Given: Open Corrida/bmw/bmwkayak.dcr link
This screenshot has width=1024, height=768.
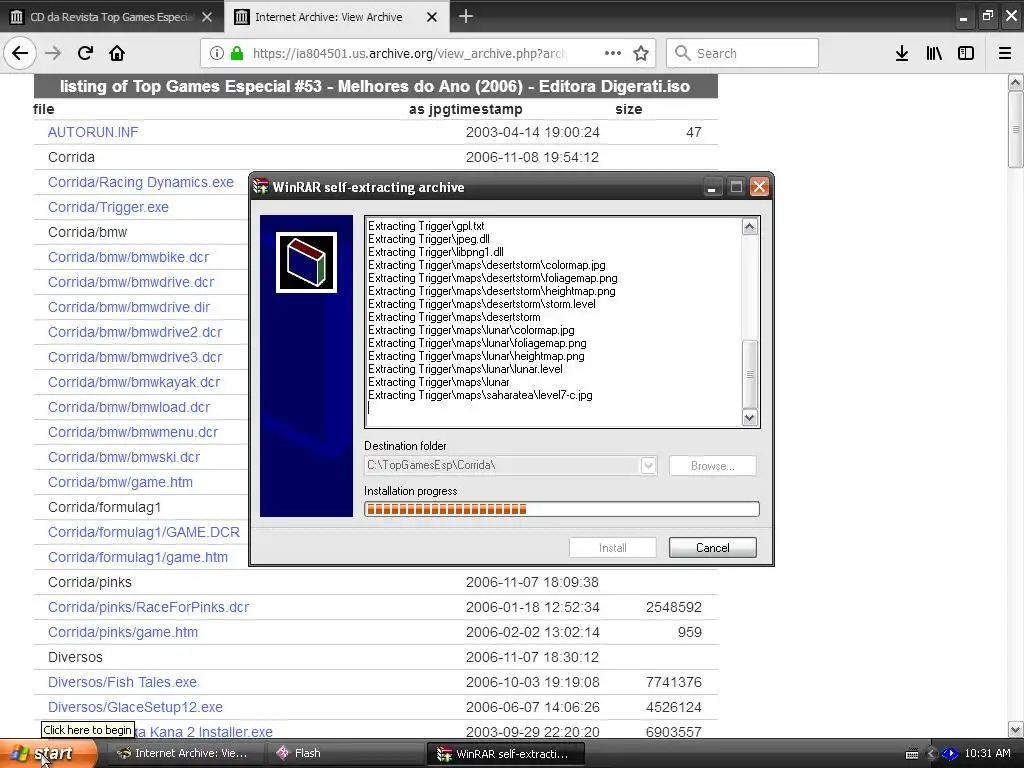Looking at the screenshot, I should (x=134, y=382).
